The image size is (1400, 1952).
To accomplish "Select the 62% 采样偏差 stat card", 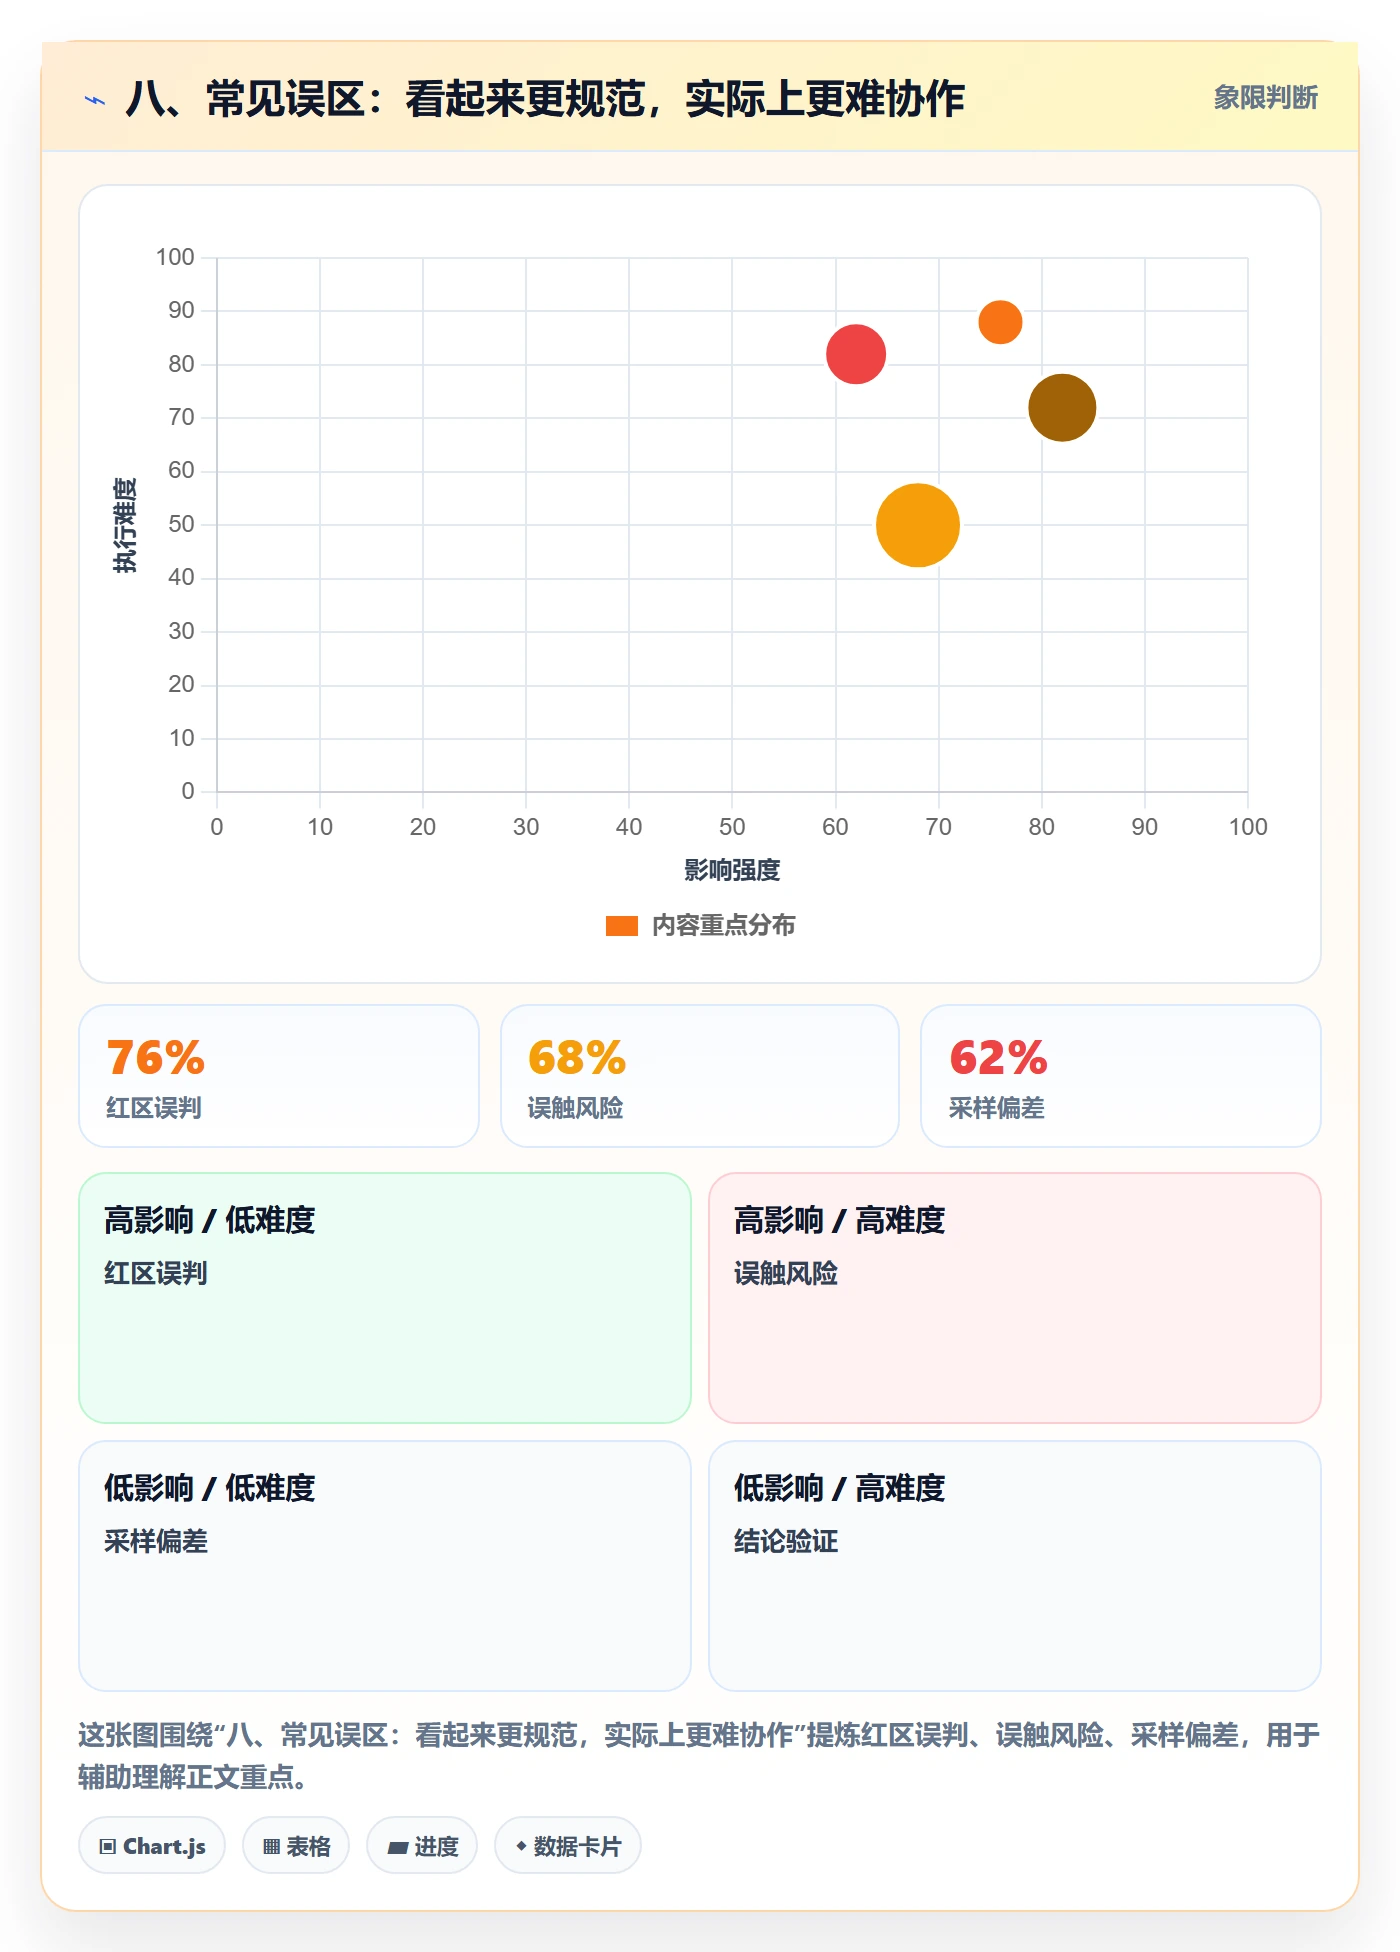I will tap(1121, 1076).
